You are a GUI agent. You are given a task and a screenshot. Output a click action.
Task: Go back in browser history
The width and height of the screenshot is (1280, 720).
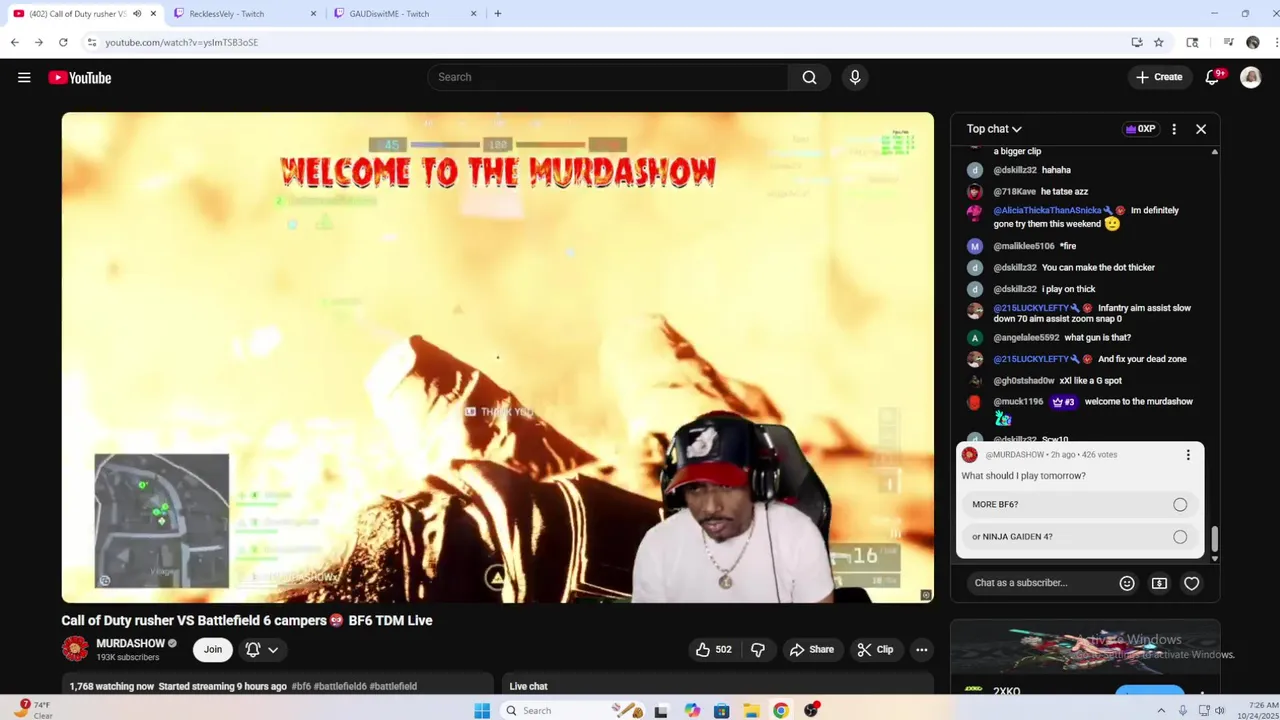pyautogui.click(x=15, y=42)
